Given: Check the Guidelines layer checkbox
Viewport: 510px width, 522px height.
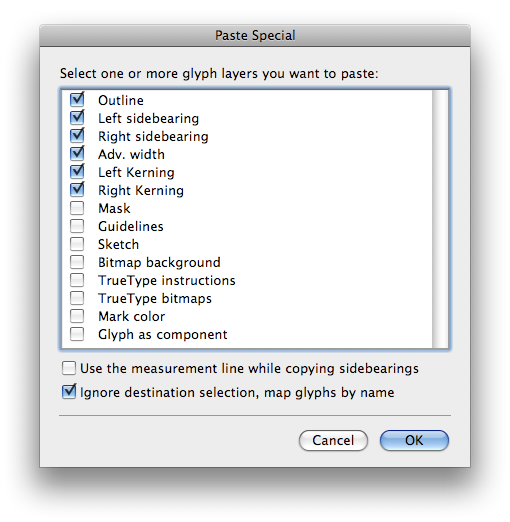Looking at the screenshot, I should [x=77, y=226].
